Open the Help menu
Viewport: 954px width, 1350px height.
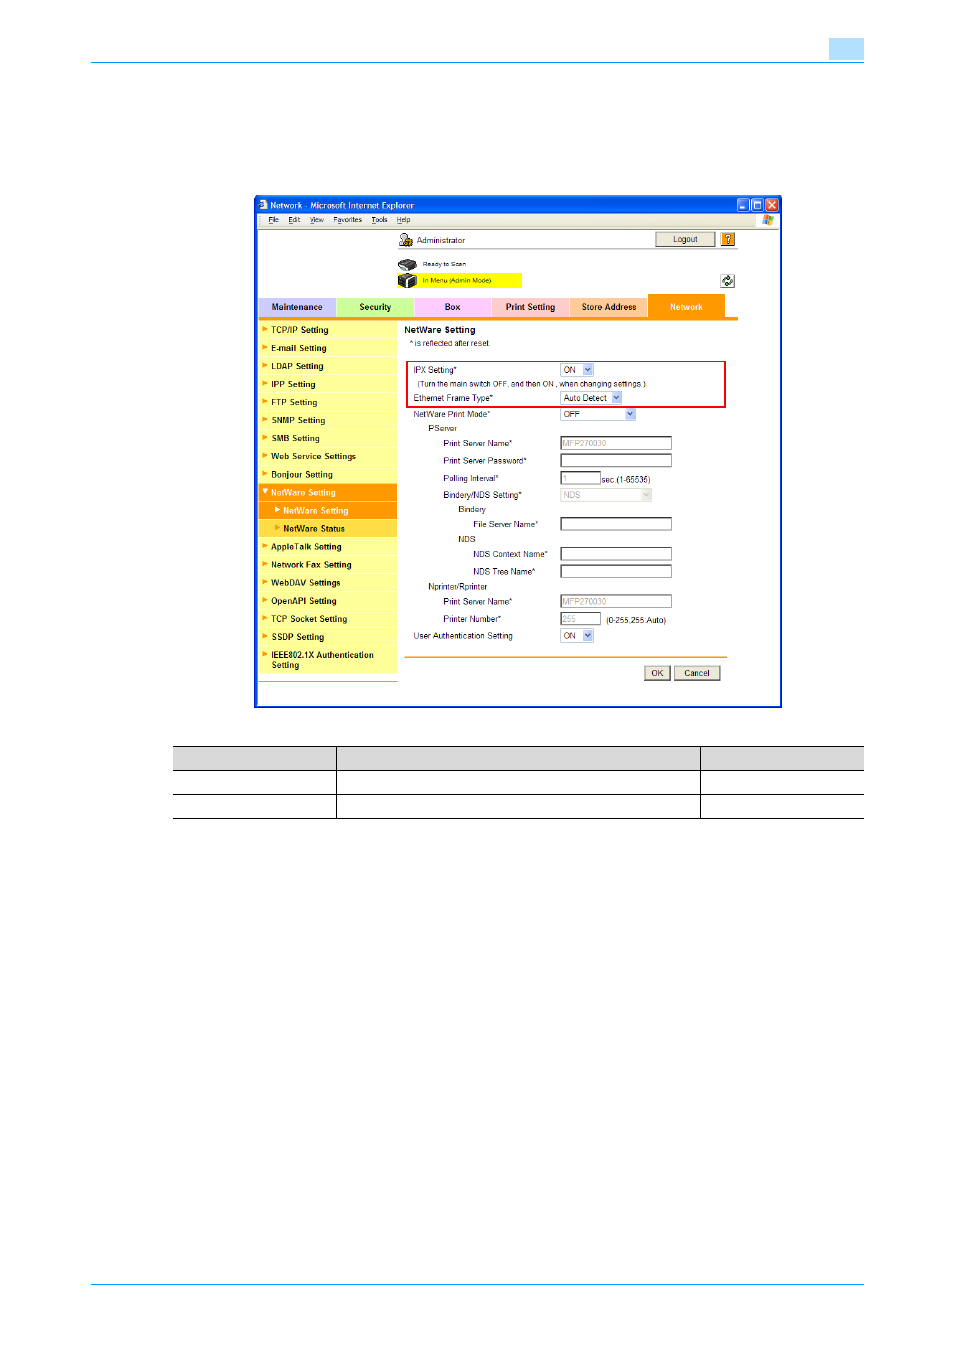(x=403, y=220)
